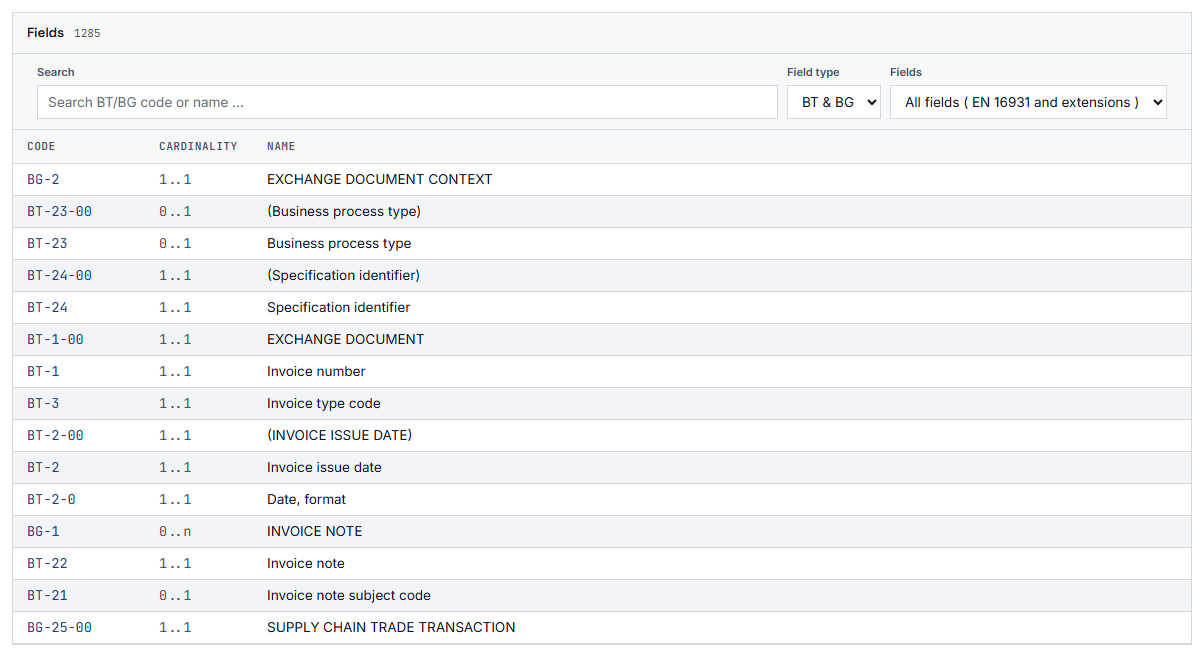1204x657 pixels.
Task: Open the BG-2 code link
Action: click(43, 179)
